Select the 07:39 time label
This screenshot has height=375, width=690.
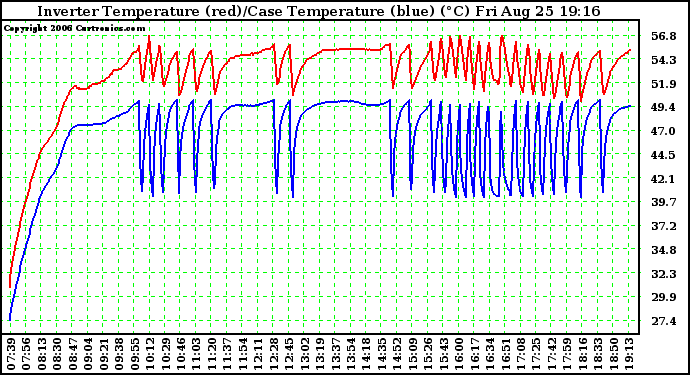(11, 354)
